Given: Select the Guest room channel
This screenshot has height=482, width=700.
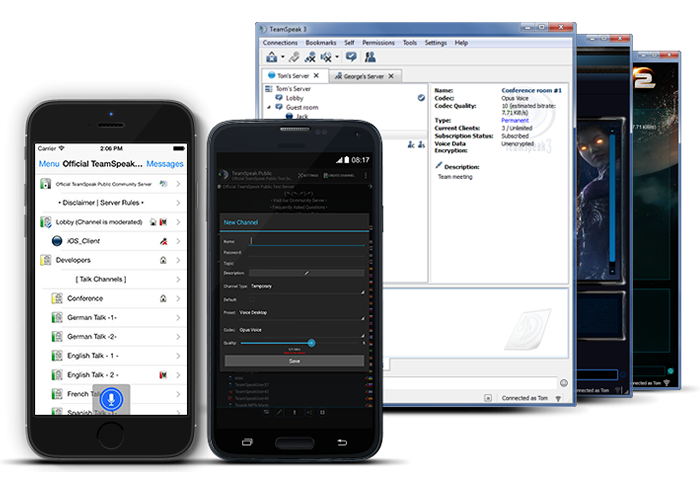Looking at the screenshot, I should point(302,108).
